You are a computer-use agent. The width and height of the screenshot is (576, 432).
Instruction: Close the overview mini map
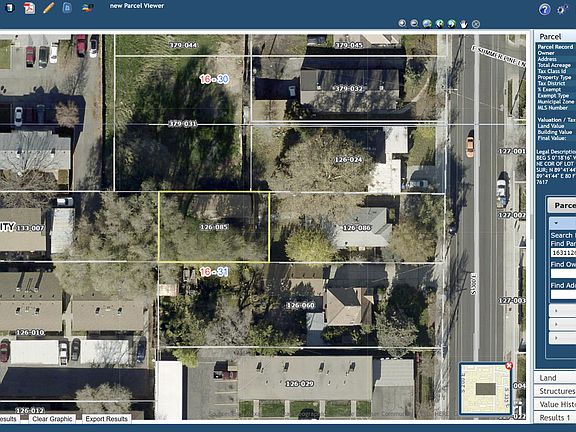(509, 366)
